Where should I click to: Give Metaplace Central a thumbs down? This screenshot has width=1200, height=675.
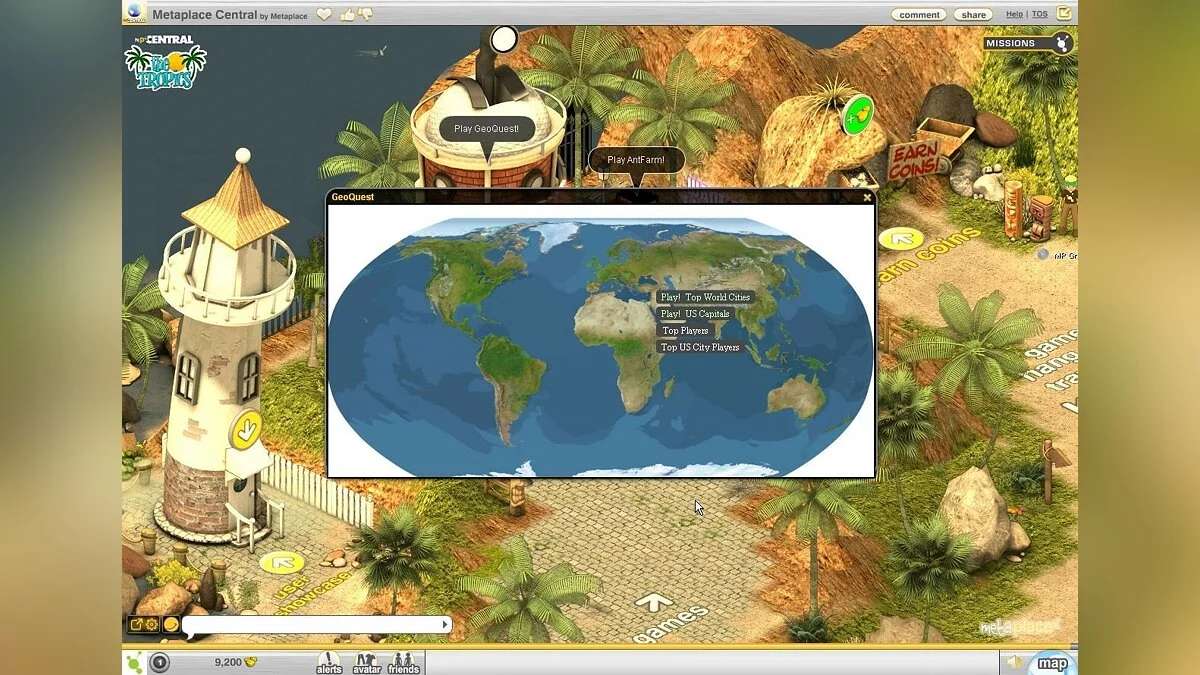coord(365,14)
